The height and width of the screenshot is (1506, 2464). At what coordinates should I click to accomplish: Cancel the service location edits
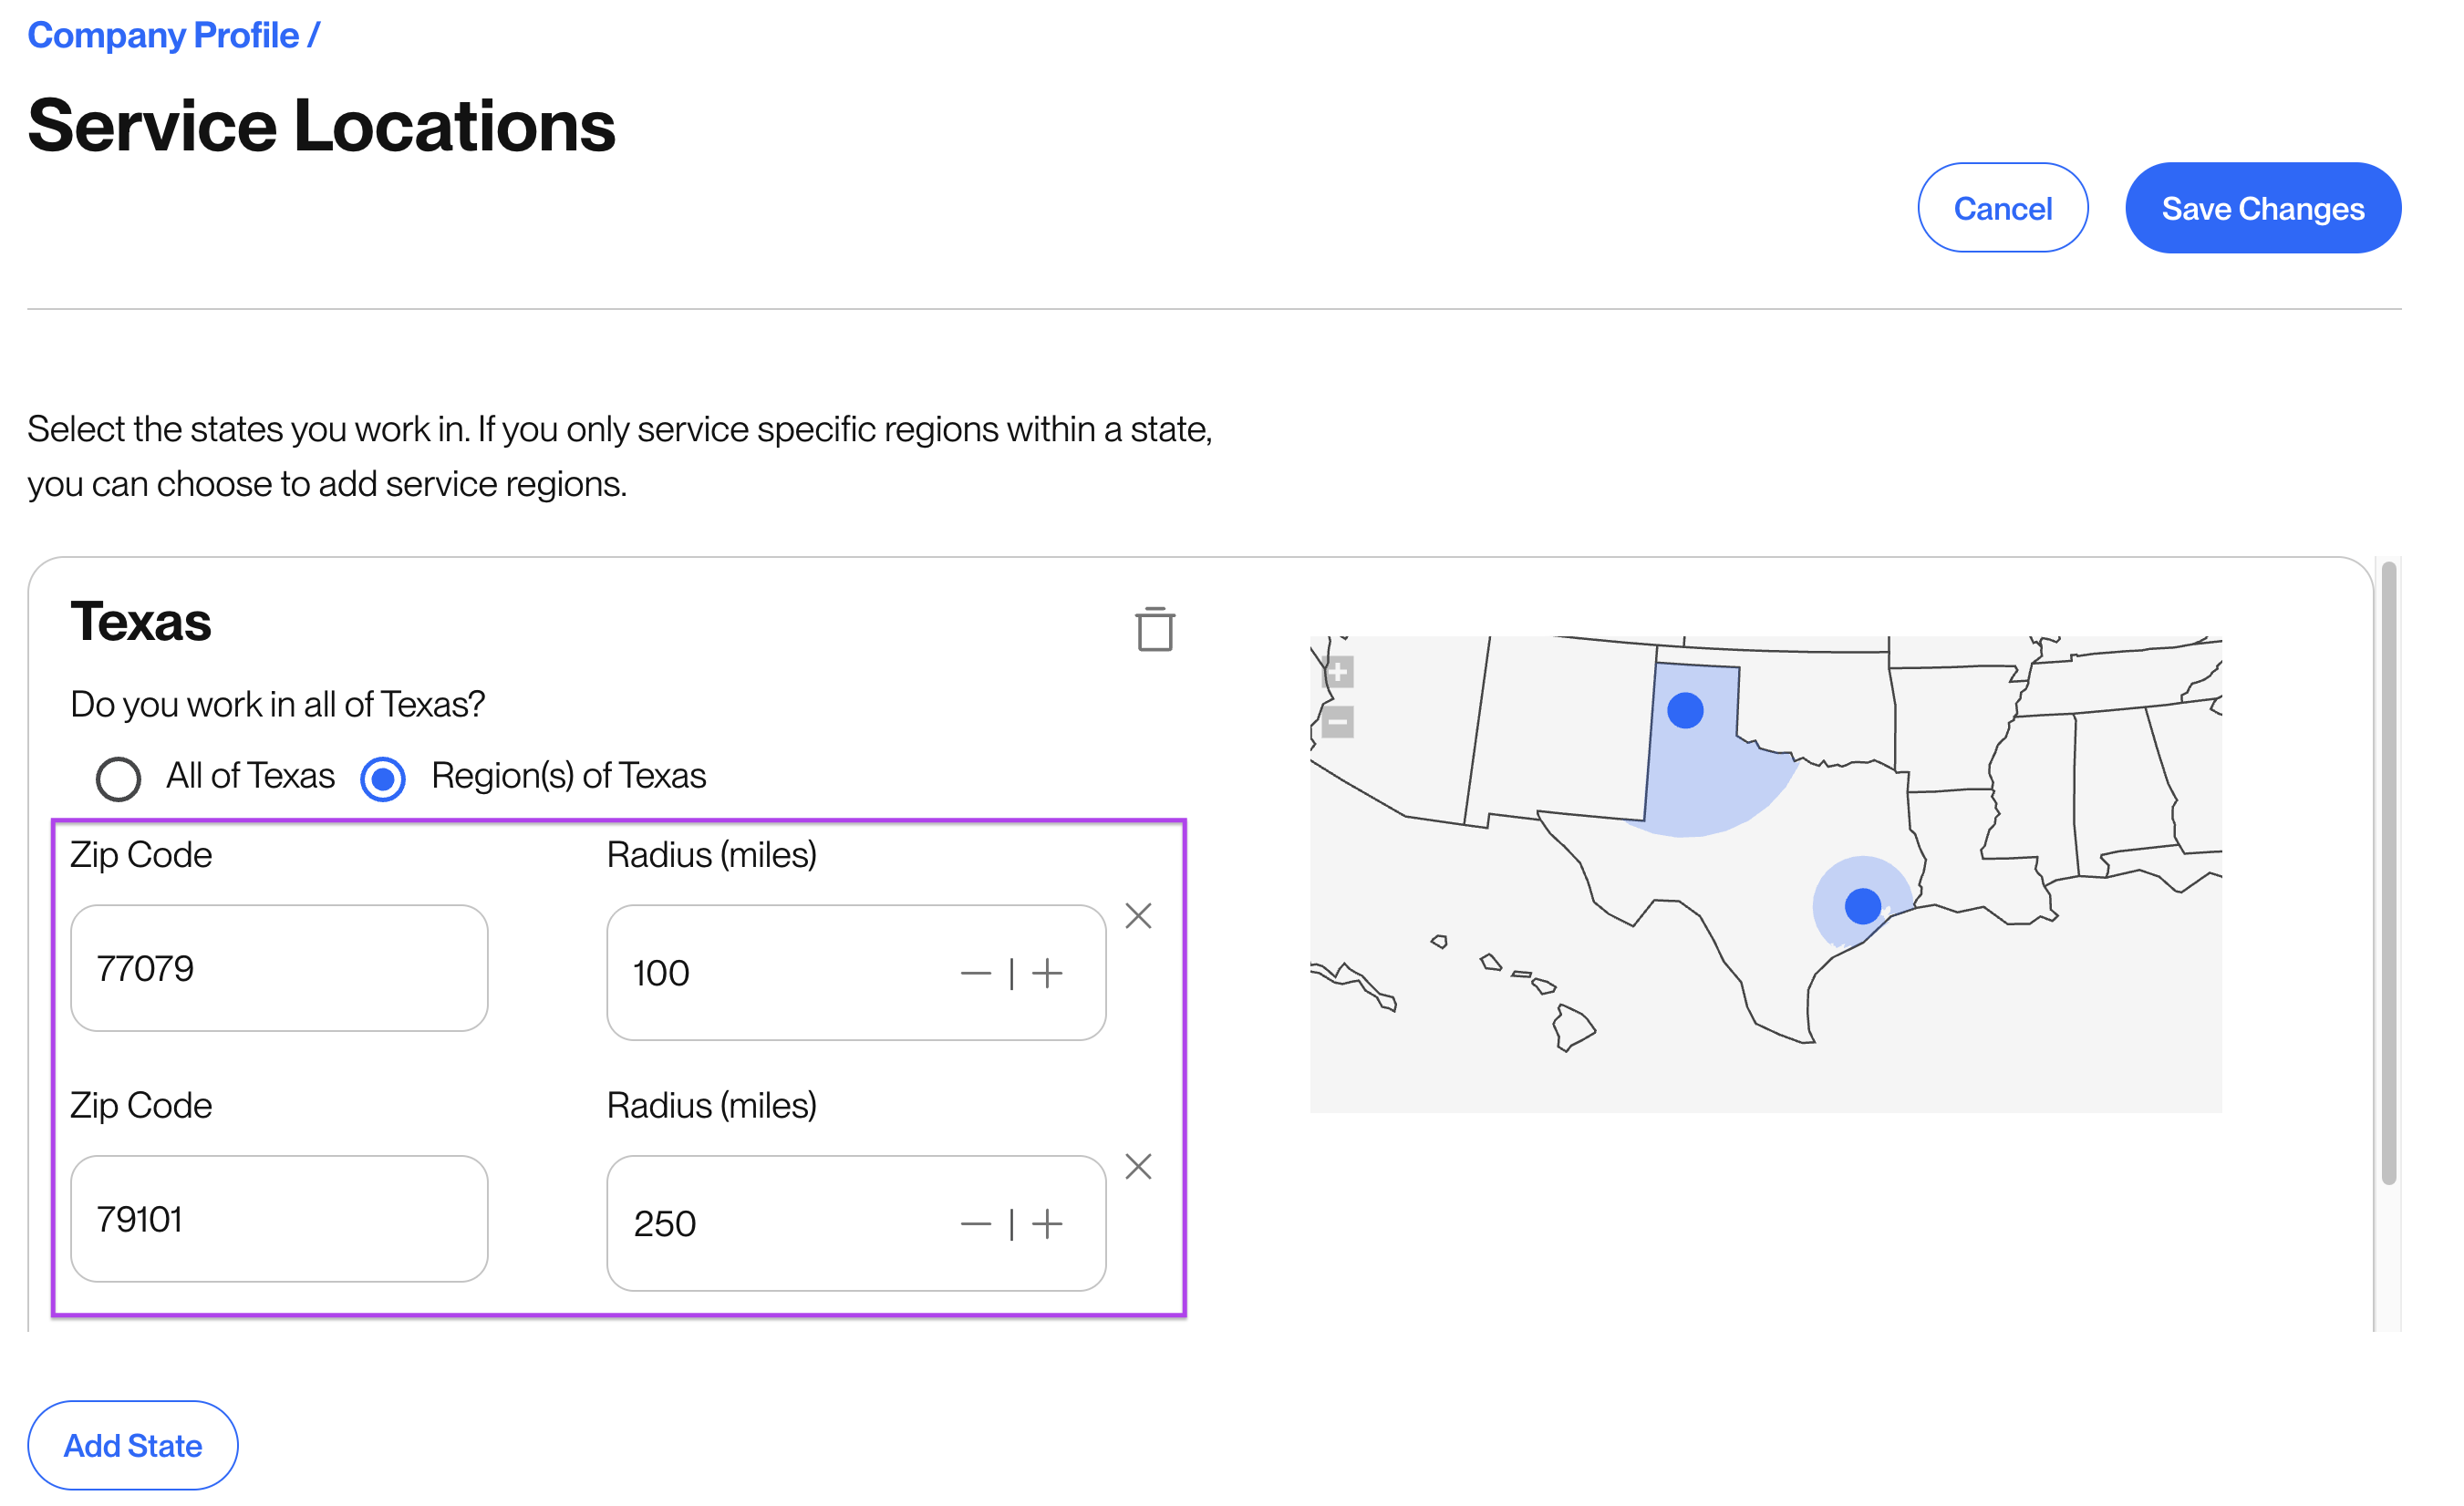[2002, 208]
